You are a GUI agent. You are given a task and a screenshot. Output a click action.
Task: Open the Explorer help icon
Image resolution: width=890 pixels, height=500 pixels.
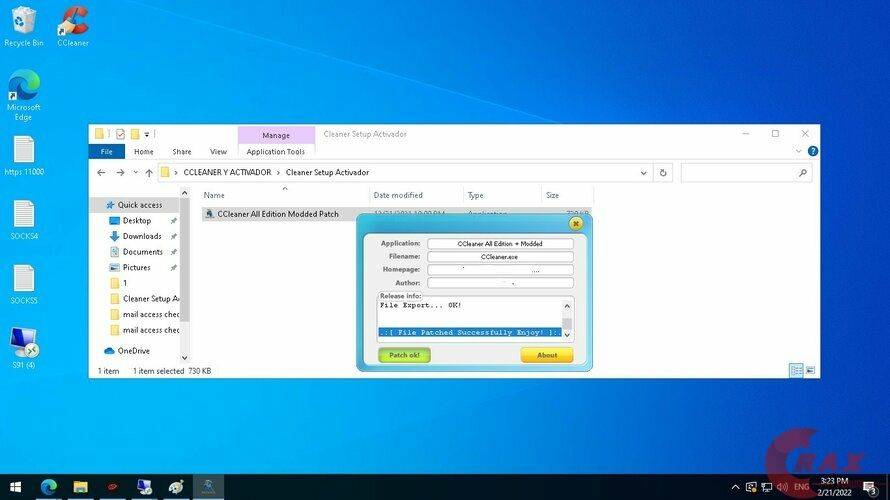click(813, 151)
